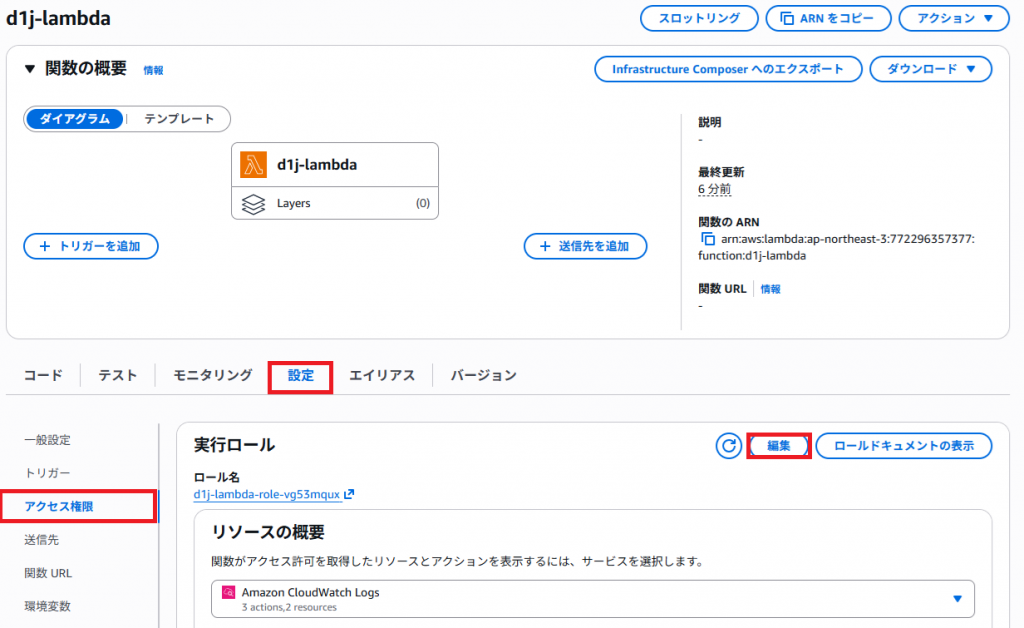Switch to テンプレート view
Screen dimensions: 1024x628
179,119
